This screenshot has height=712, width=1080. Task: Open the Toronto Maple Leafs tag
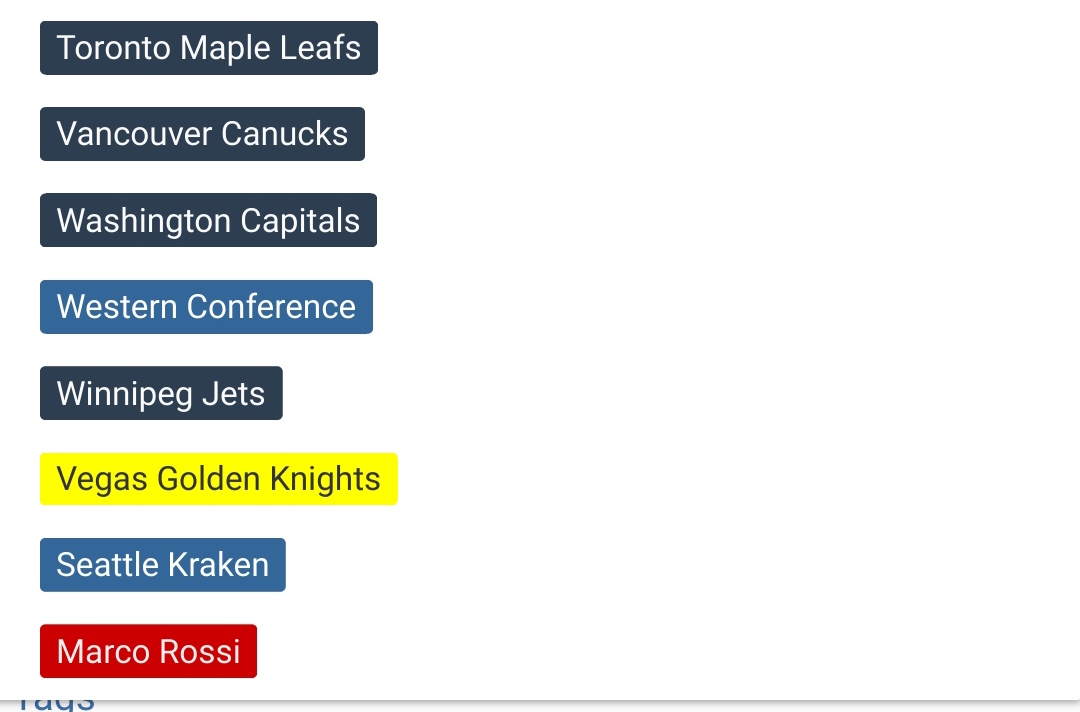pyautogui.click(x=208, y=48)
